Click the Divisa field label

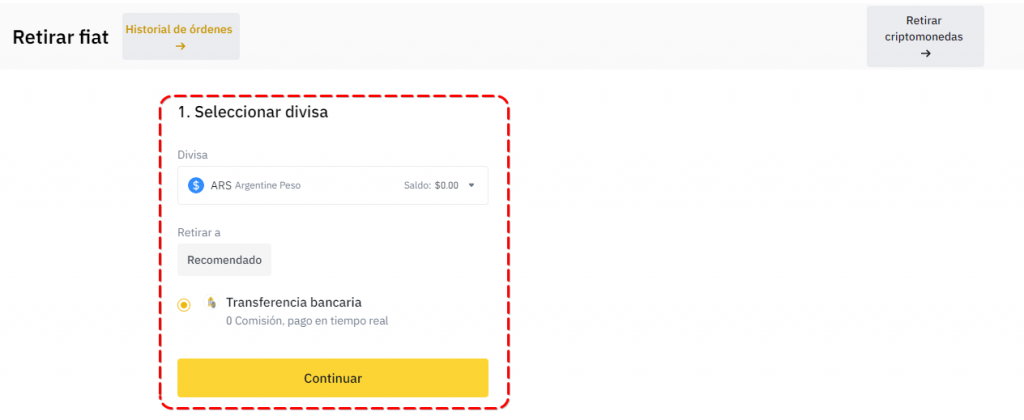click(192, 155)
